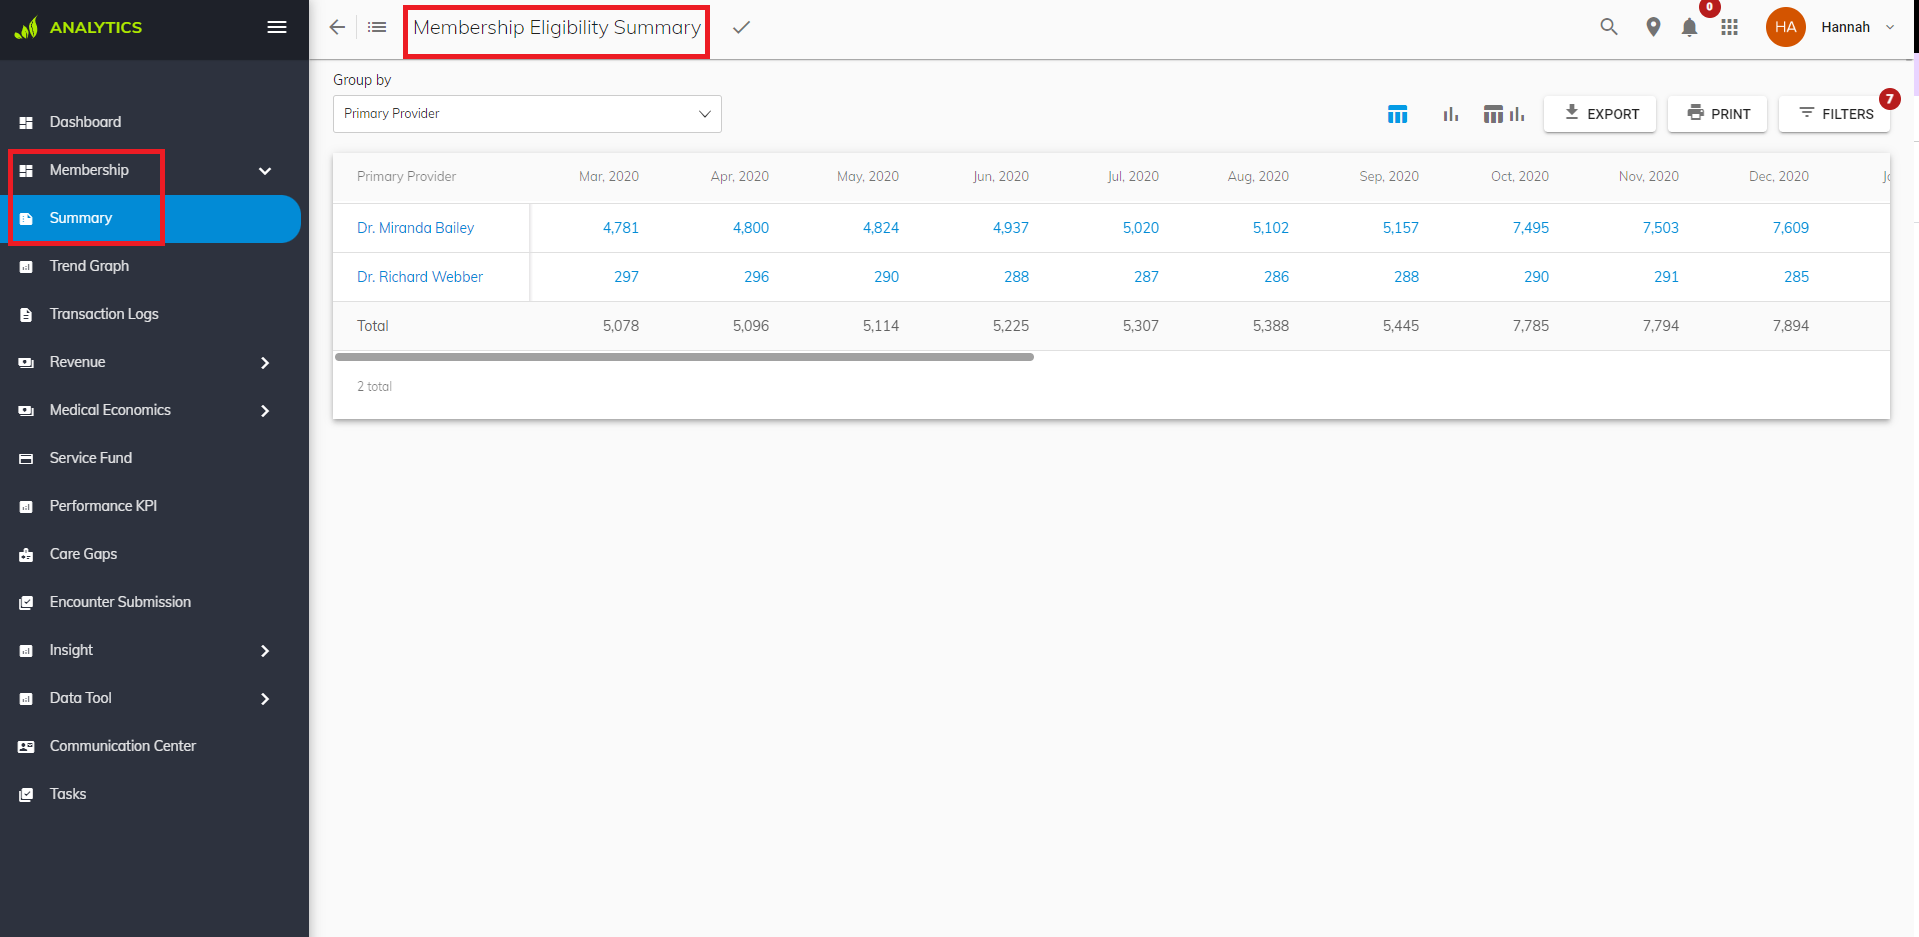Switch to combined table and chart view
The width and height of the screenshot is (1919, 937).
click(1504, 114)
